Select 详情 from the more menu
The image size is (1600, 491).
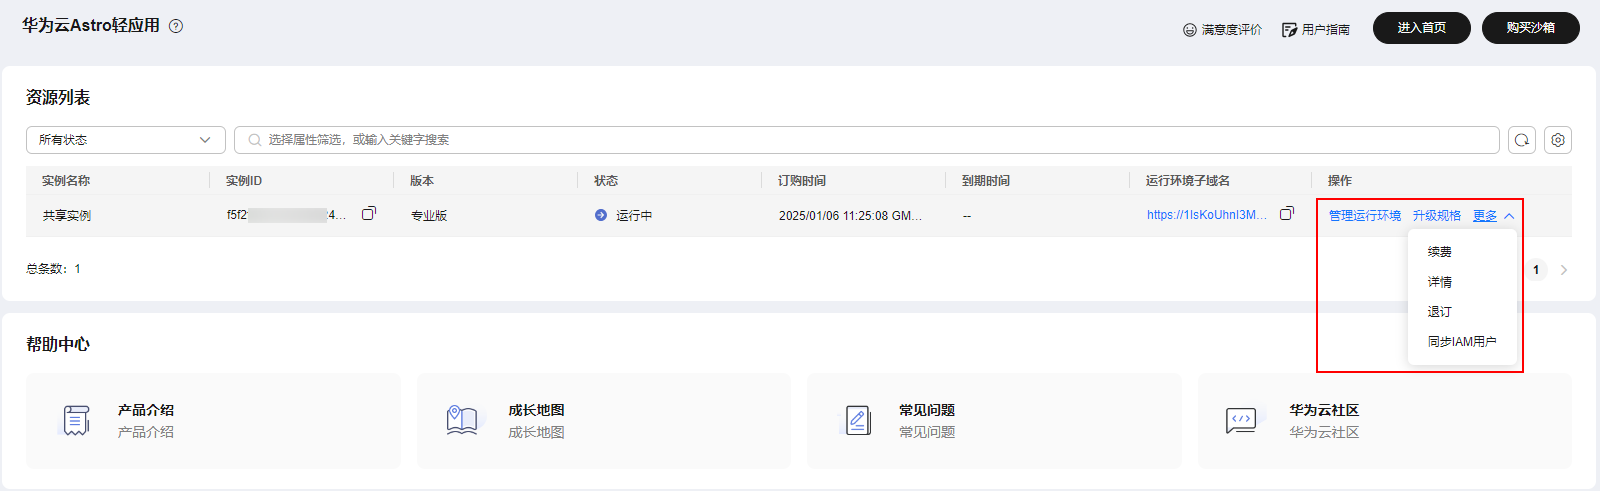[x=1440, y=282]
